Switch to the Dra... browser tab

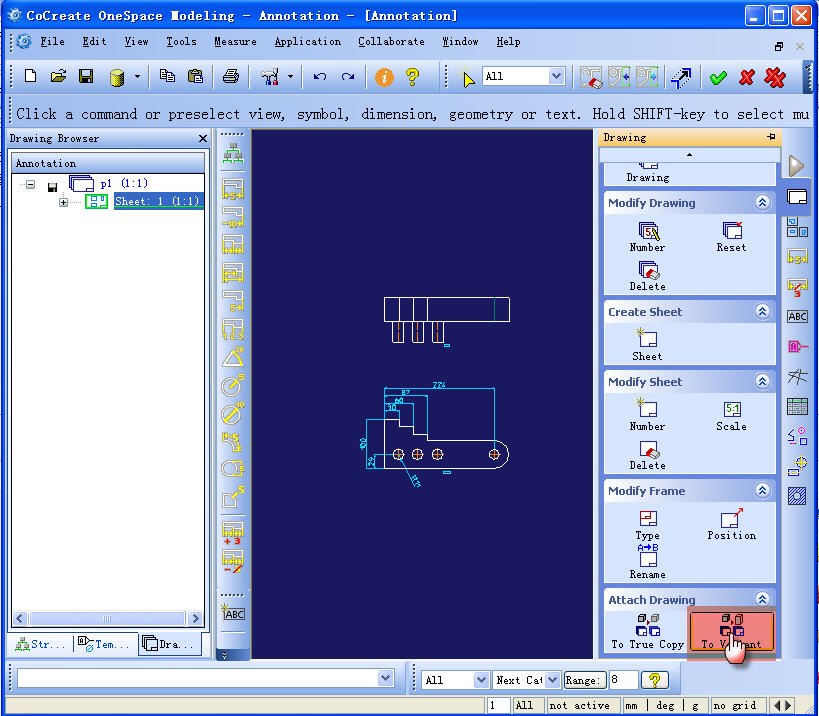click(x=169, y=644)
